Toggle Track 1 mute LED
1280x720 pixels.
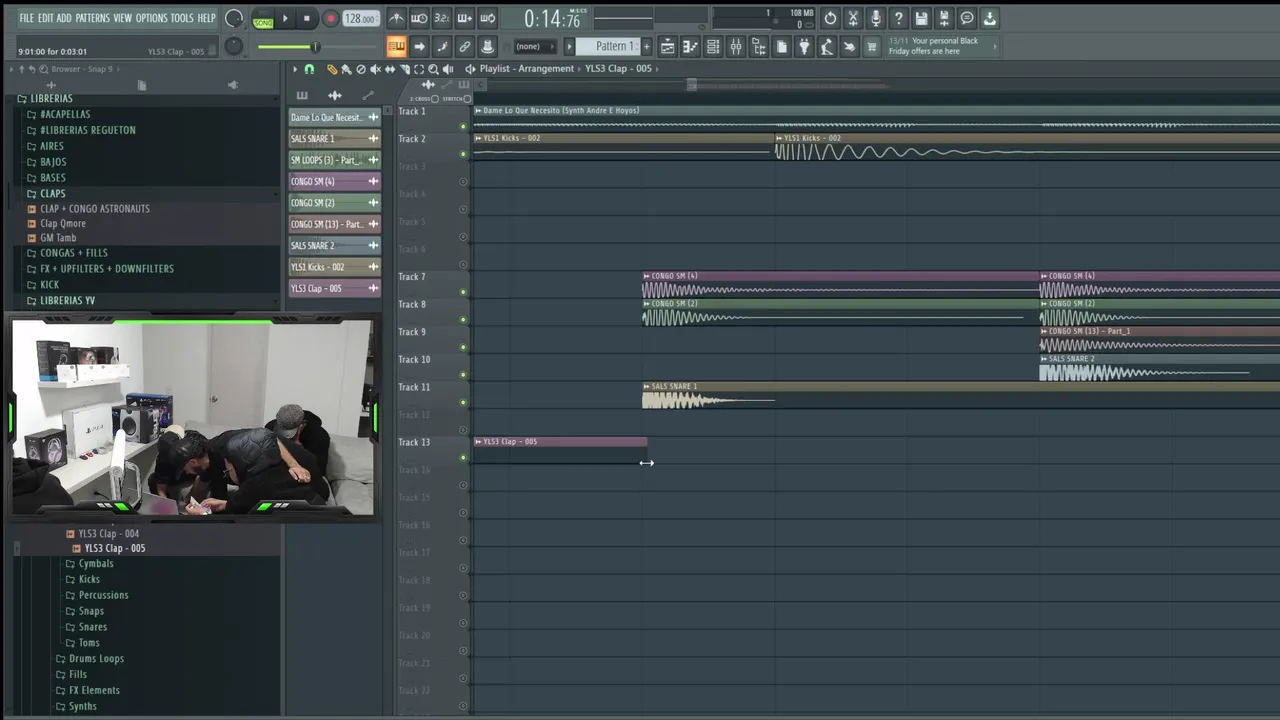[463, 126]
